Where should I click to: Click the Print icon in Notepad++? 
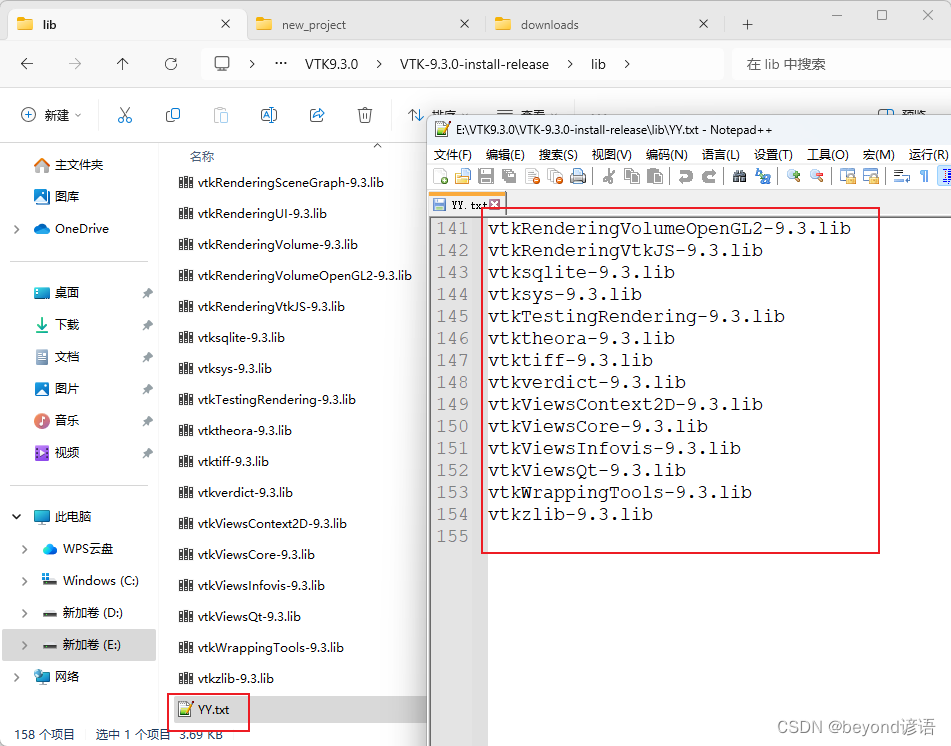pyautogui.click(x=576, y=175)
